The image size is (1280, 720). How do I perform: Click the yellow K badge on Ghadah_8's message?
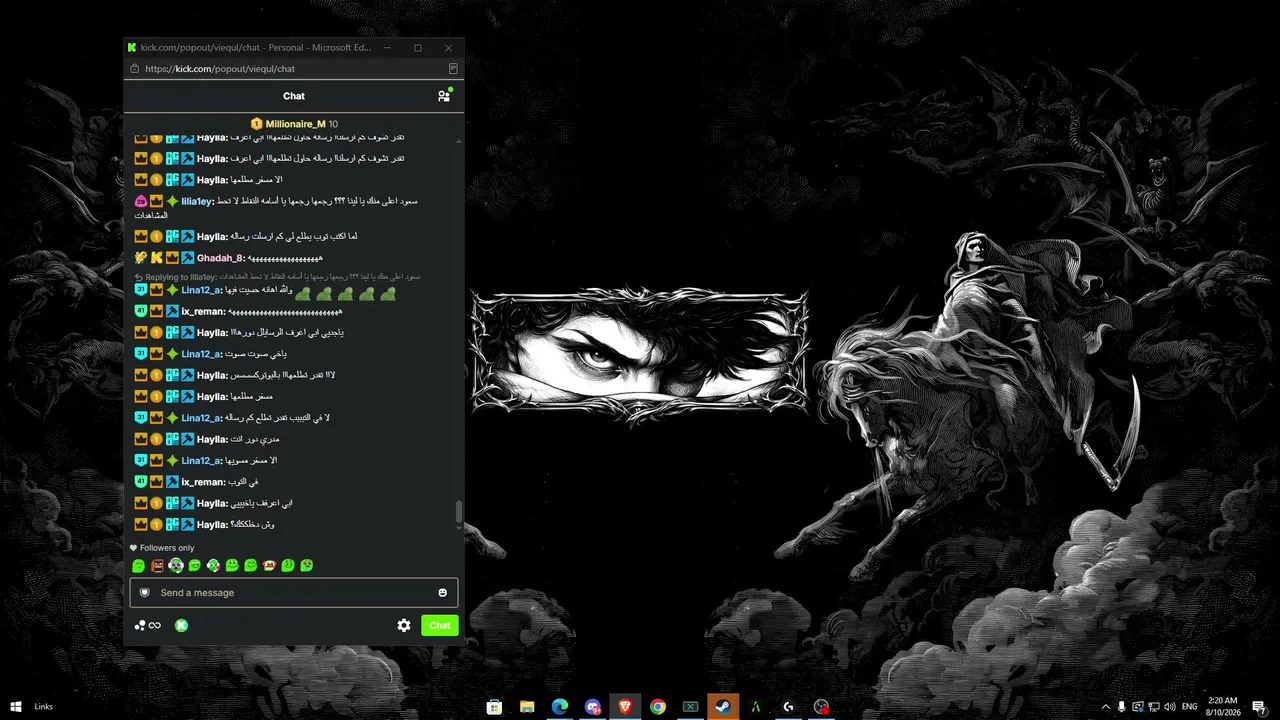point(157,258)
